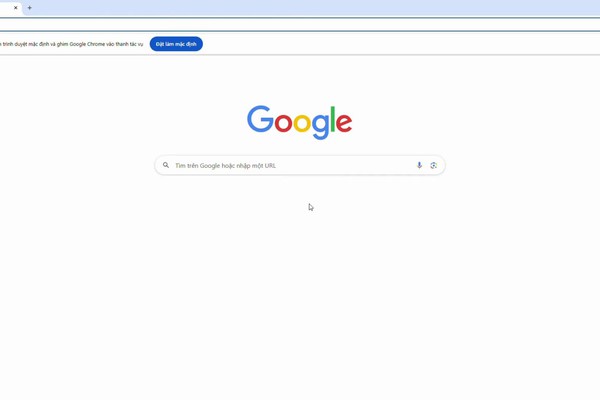Click the green letter l of the logo
The height and width of the screenshot is (400, 600).
[x=333, y=119]
